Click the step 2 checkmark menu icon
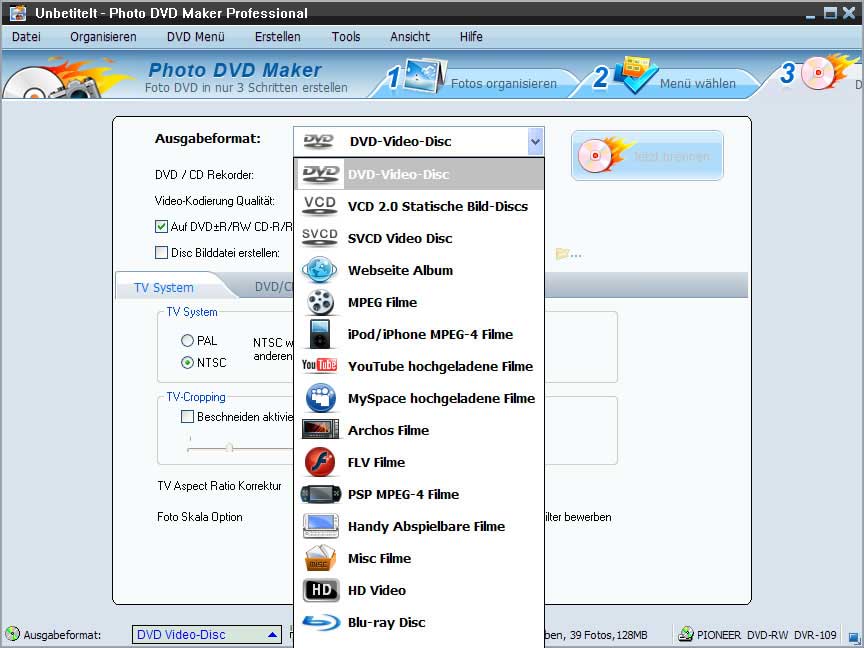Viewport: 864px width, 648px height. 635,73
